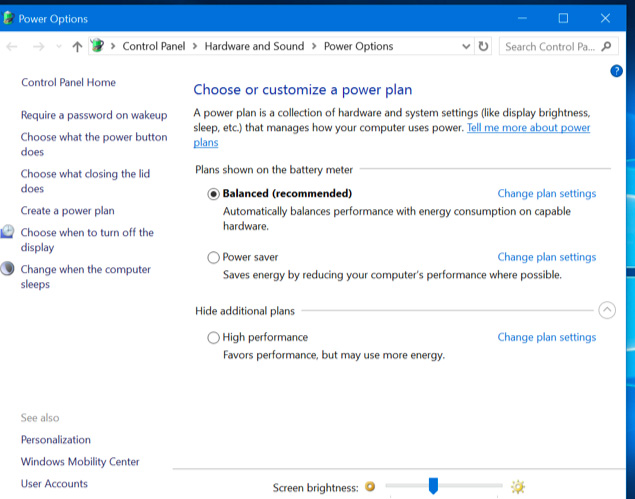Image resolution: width=635 pixels, height=499 pixels.
Task: Click Create a power plan
Action: 68,211
